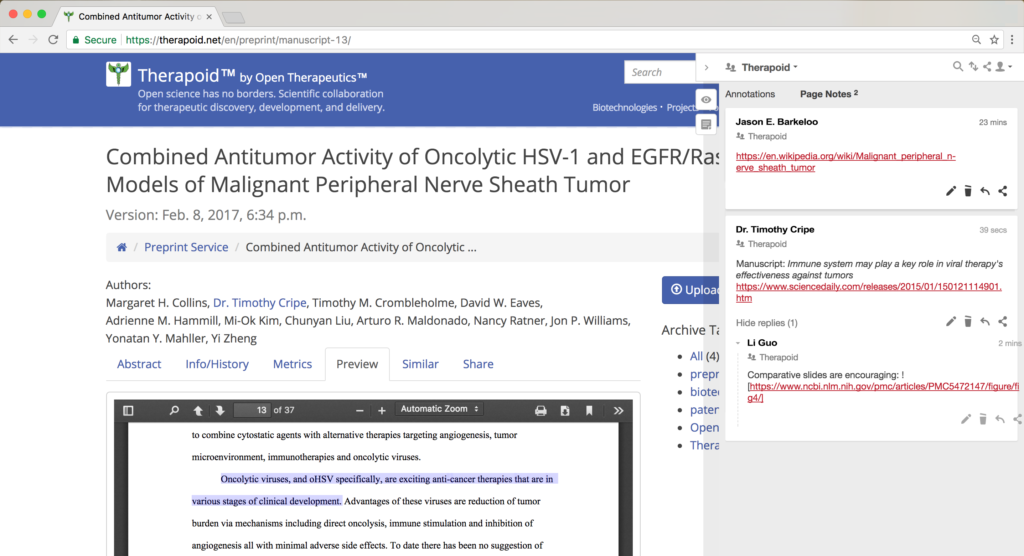
Task: Go to home via breadcrumb house icon
Action: 121,247
